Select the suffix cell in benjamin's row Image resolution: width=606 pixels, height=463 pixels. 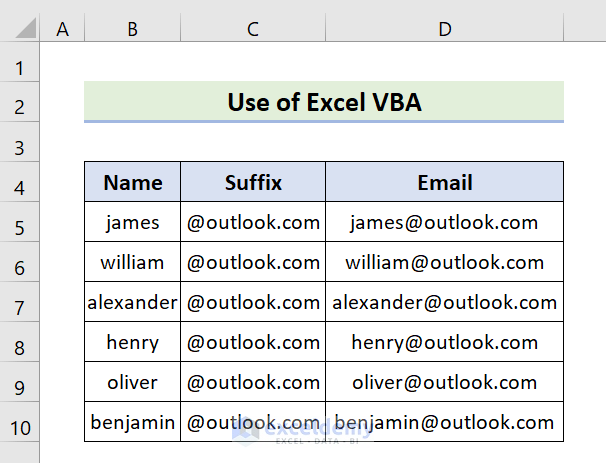pyautogui.click(x=253, y=422)
